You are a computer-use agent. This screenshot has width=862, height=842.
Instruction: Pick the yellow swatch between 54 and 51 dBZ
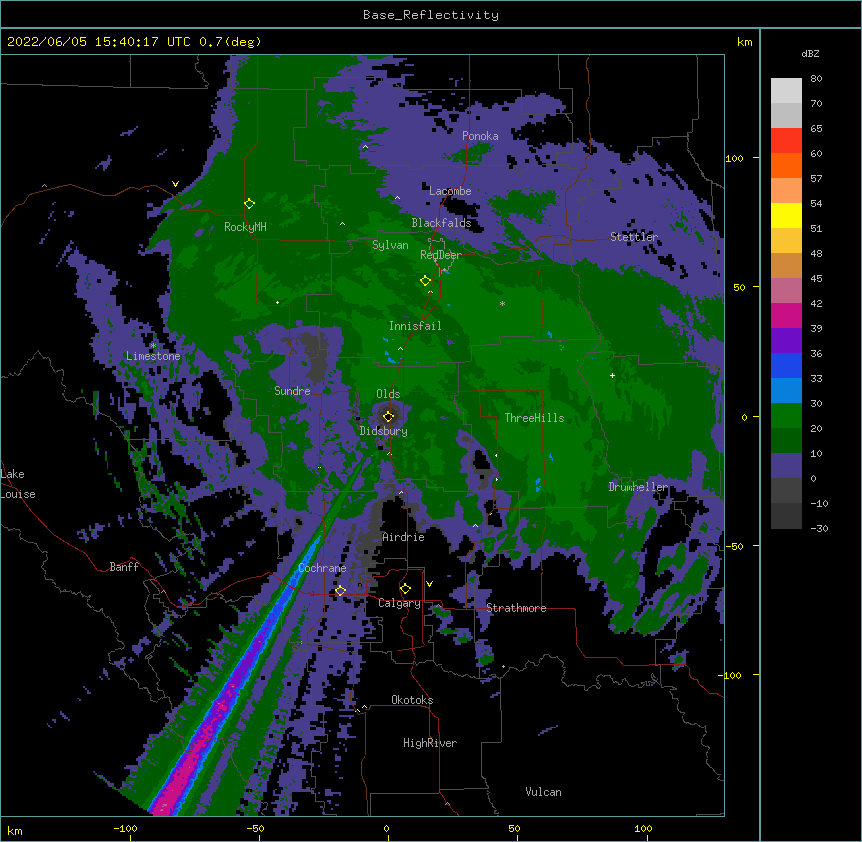[x=786, y=215]
